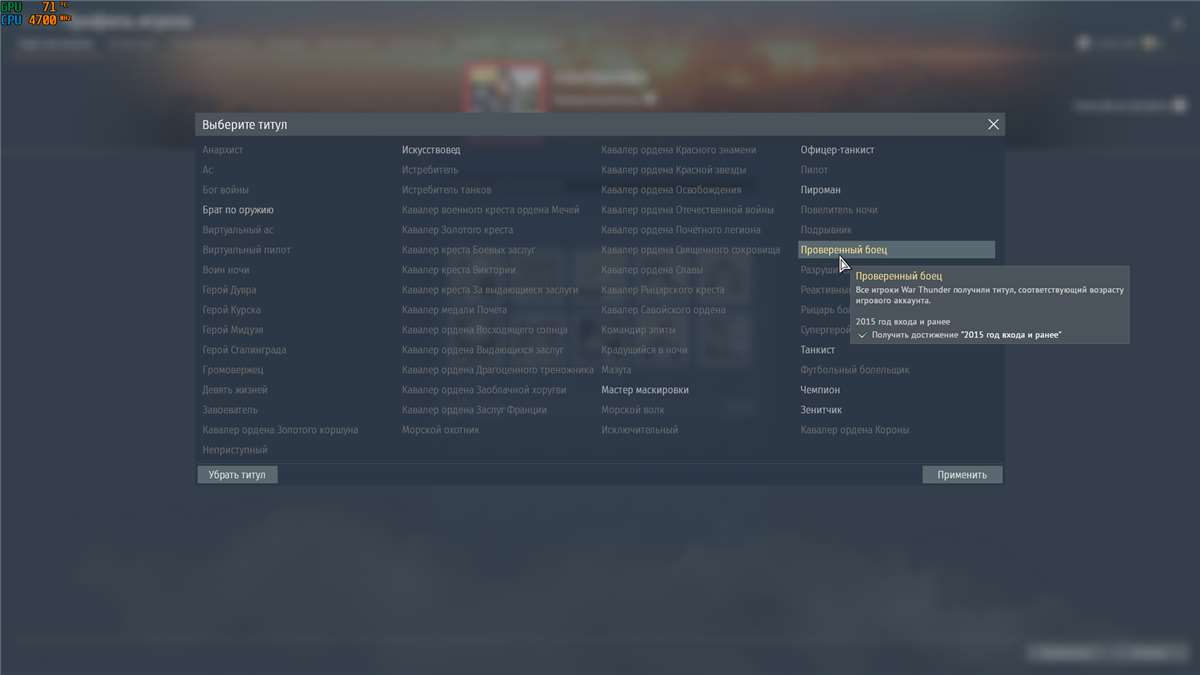This screenshot has width=1200, height=675.
Task: Select Кавалер ордена Освобождения
Action: (671, 190)
